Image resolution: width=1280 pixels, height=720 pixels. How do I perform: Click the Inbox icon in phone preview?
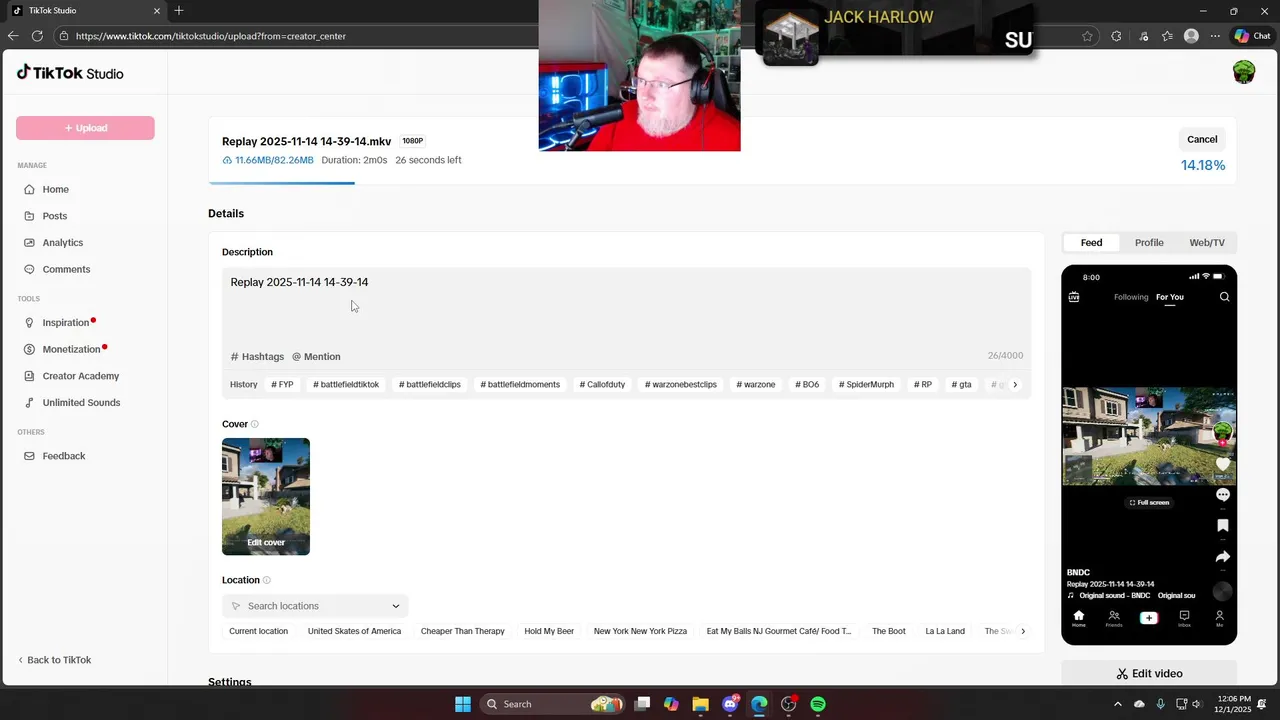click(1184, 618)
